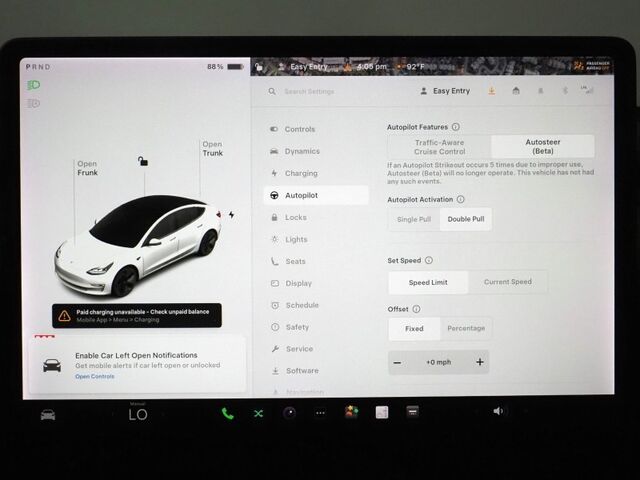Tap the lock icon in the map status bar
The image size is (640, 480).
click(259, 67)
